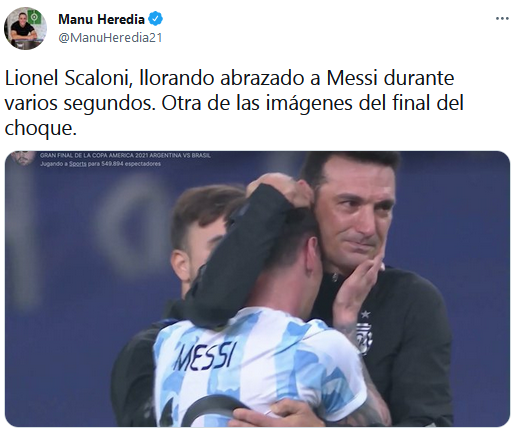The height and width of the screenshot is (434, 515).
Task: Click the words Lionel Scaloni in tweet
Action: 67,79
